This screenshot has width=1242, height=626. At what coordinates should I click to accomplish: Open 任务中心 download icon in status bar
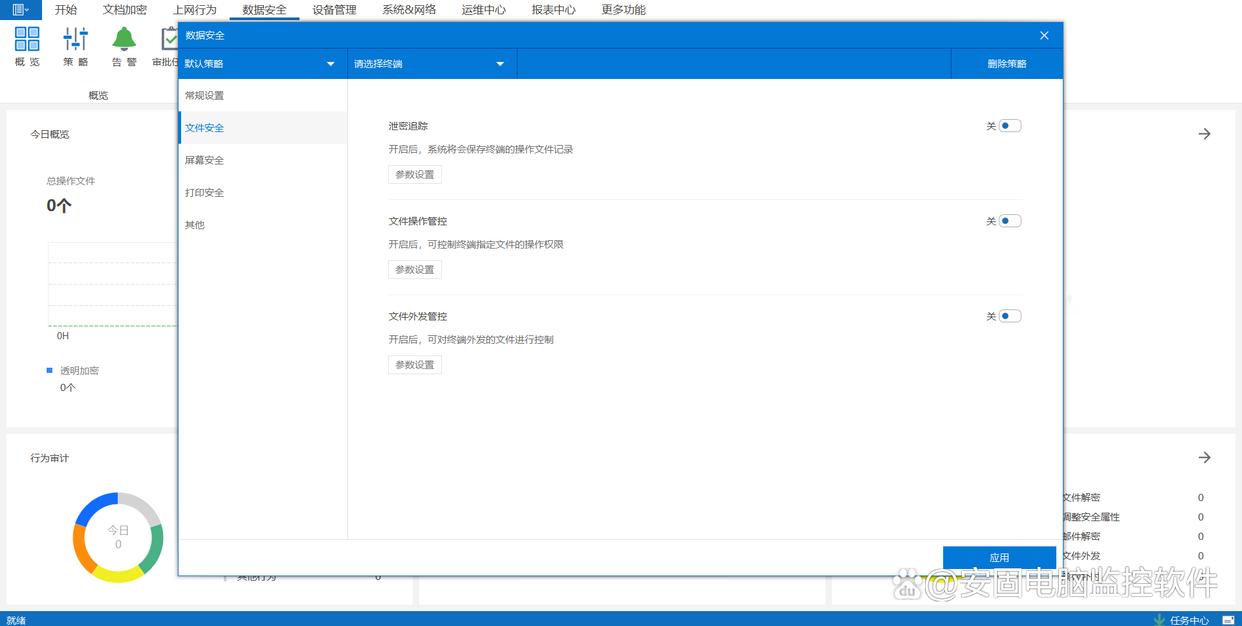[1159, 620]
